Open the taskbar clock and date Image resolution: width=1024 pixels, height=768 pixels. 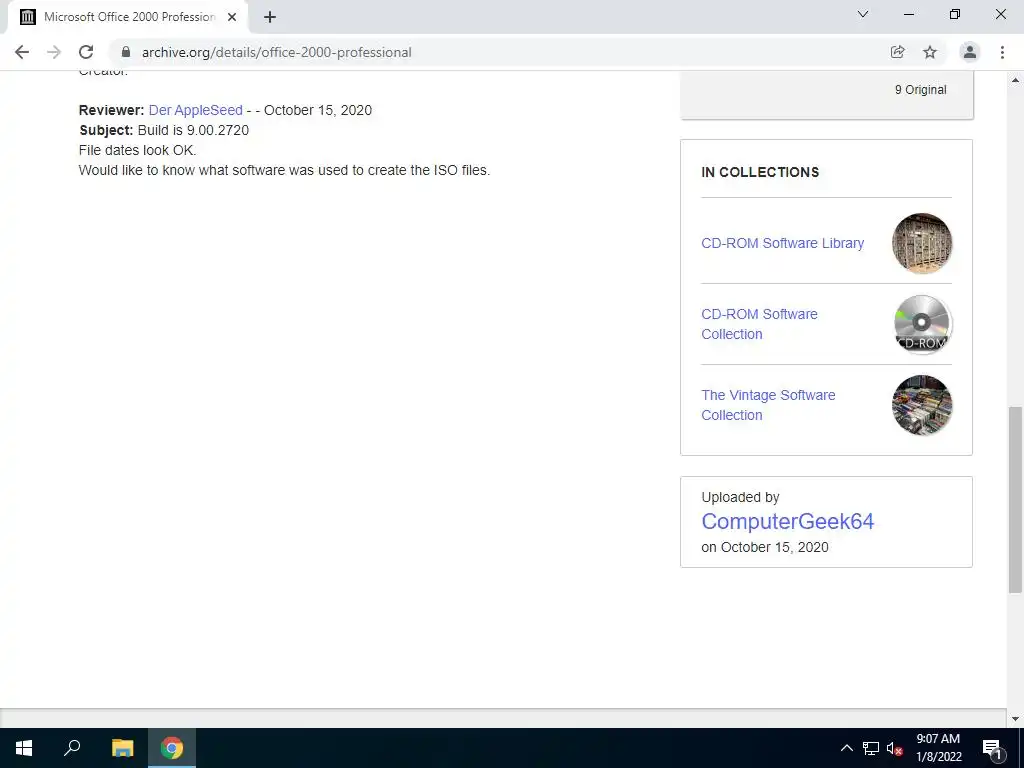tap(938, 748)
